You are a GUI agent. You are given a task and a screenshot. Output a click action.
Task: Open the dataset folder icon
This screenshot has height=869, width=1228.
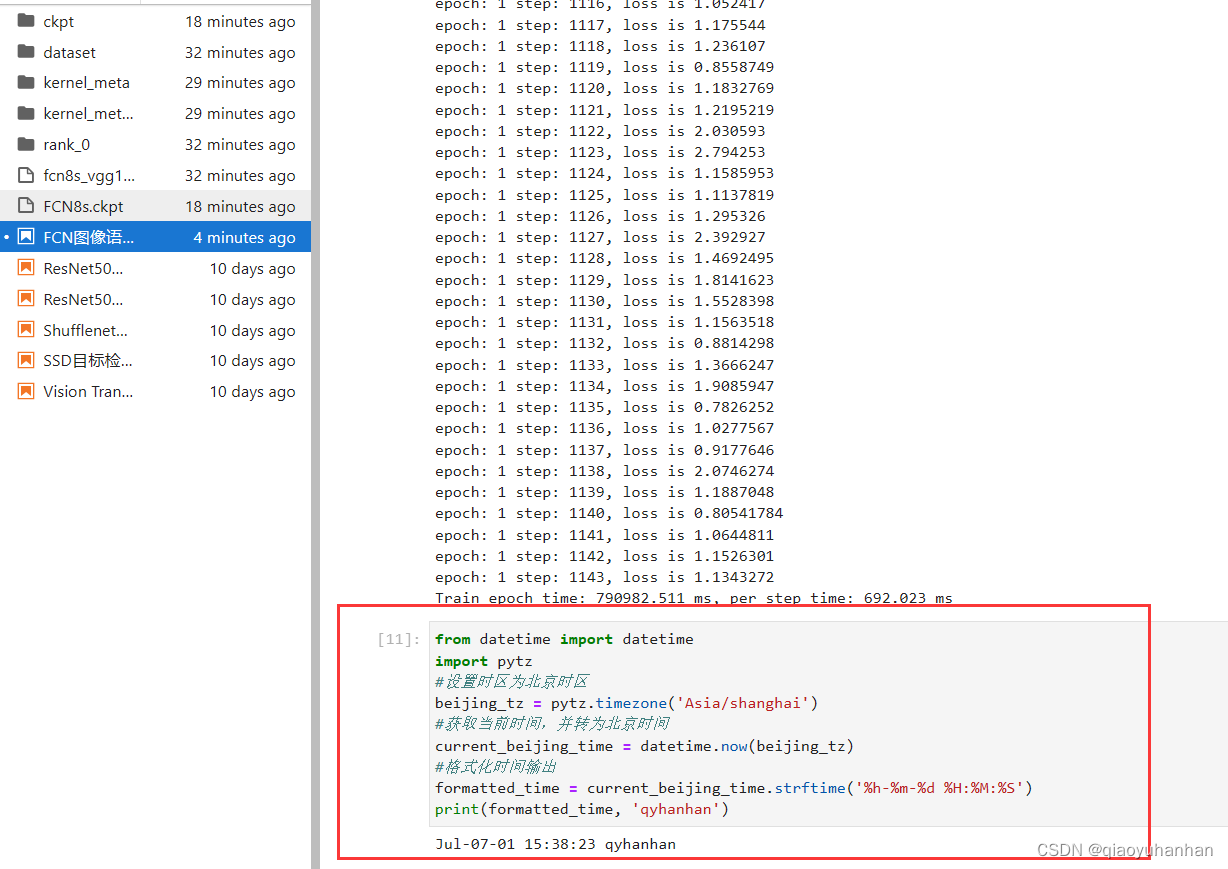(26, 52)
